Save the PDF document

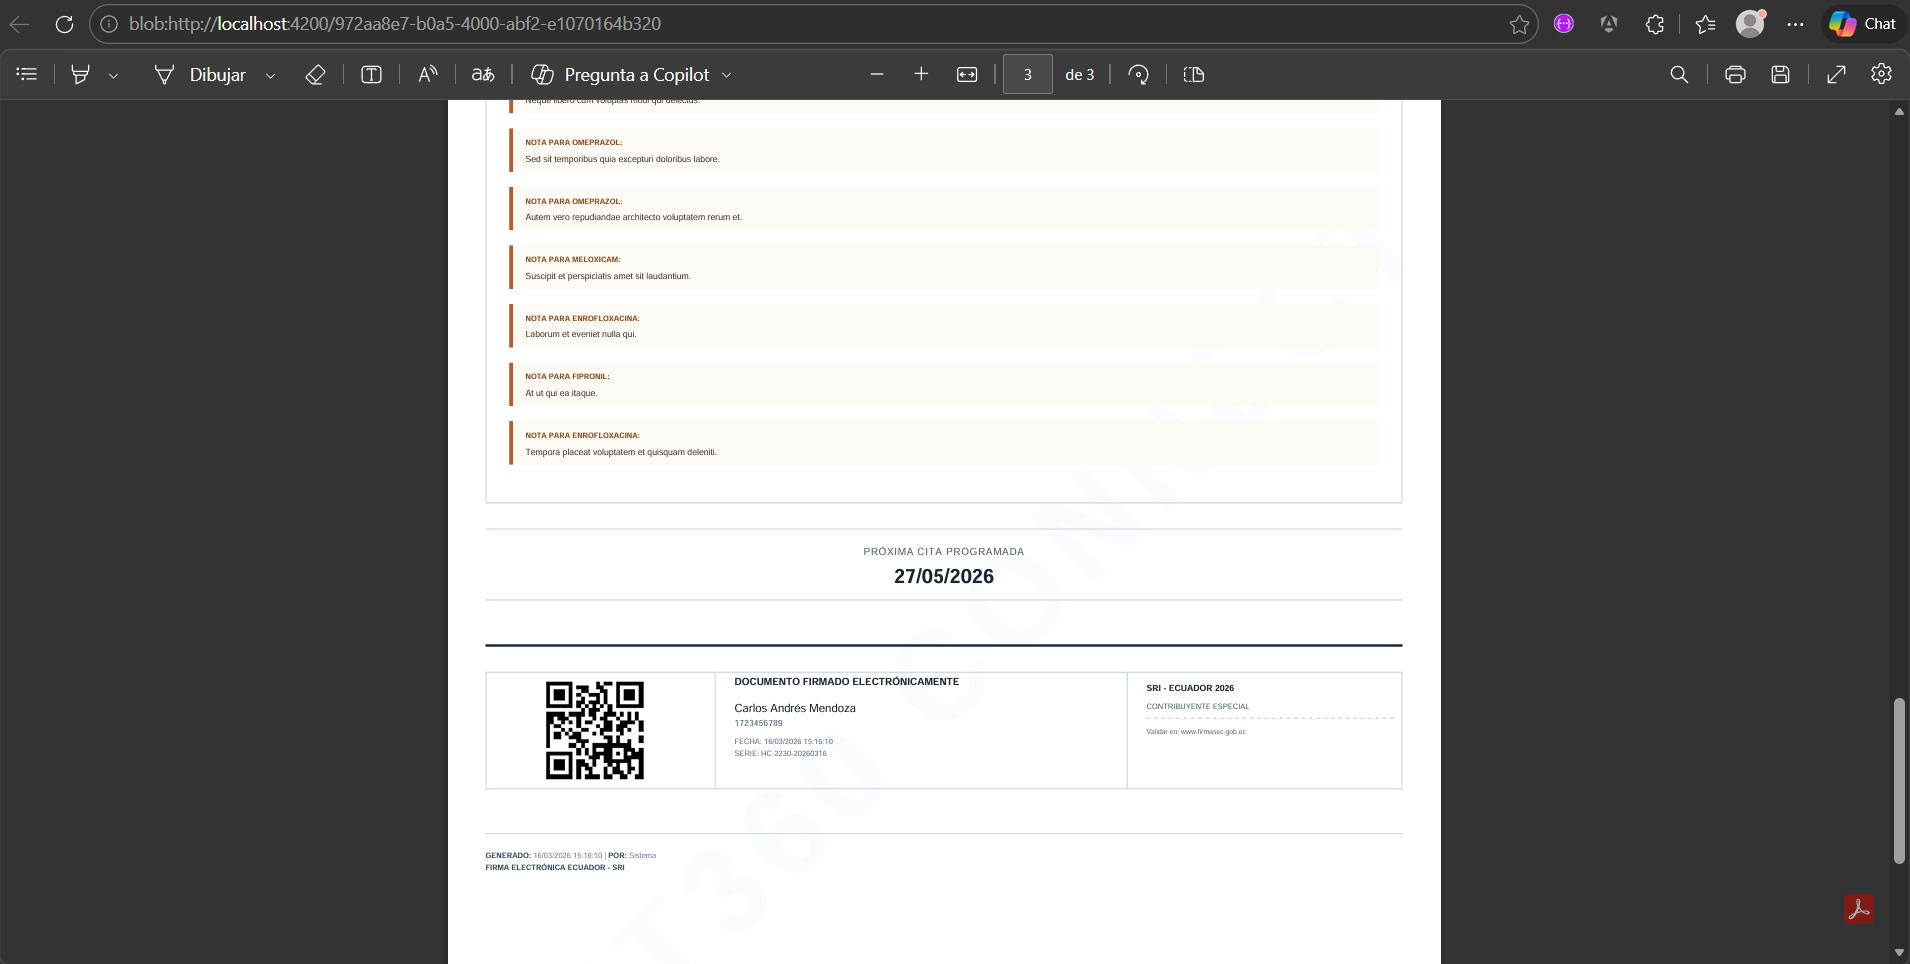[1780, 74]
